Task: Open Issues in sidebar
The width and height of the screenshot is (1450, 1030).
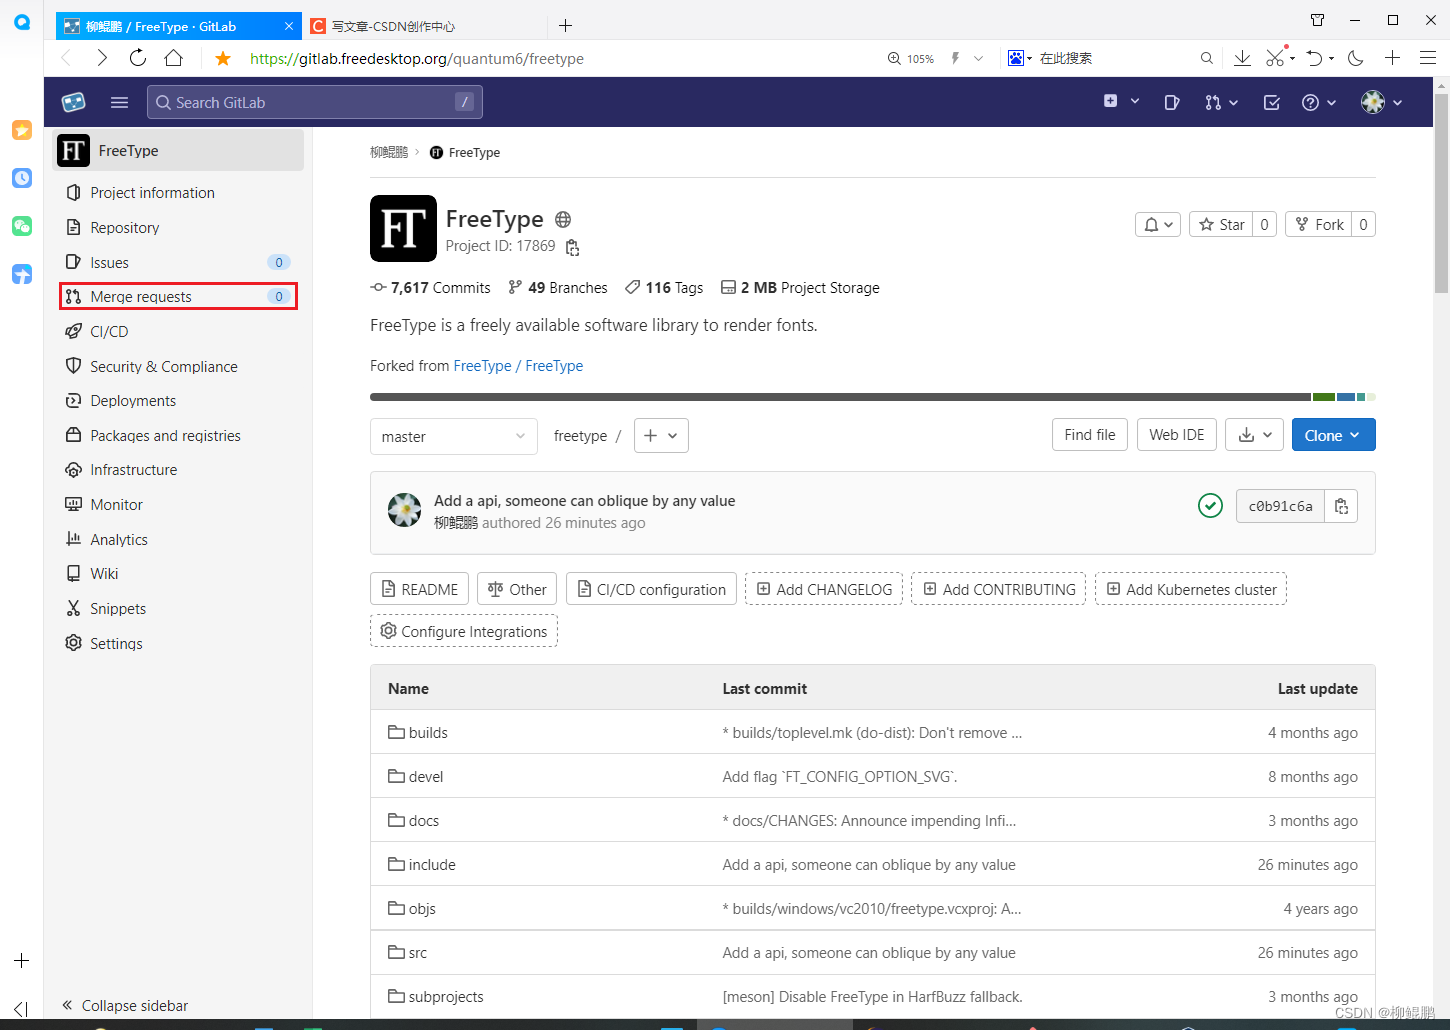Action: click(180, 262)
